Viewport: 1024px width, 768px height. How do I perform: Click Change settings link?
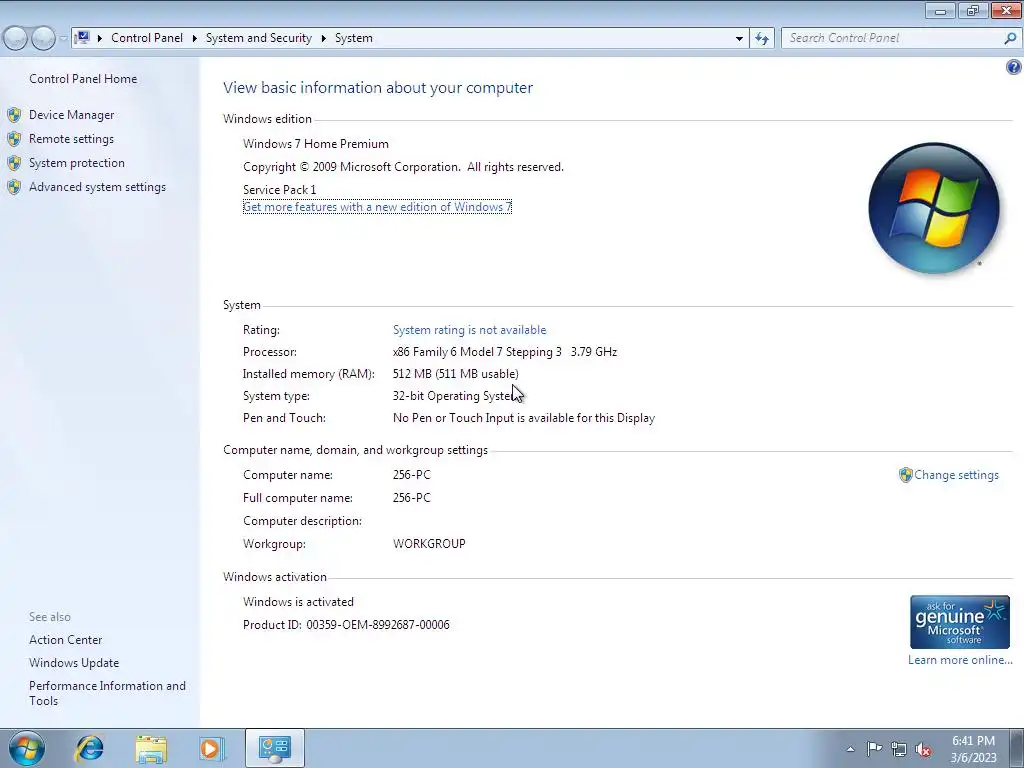click(x=956, y=475)
